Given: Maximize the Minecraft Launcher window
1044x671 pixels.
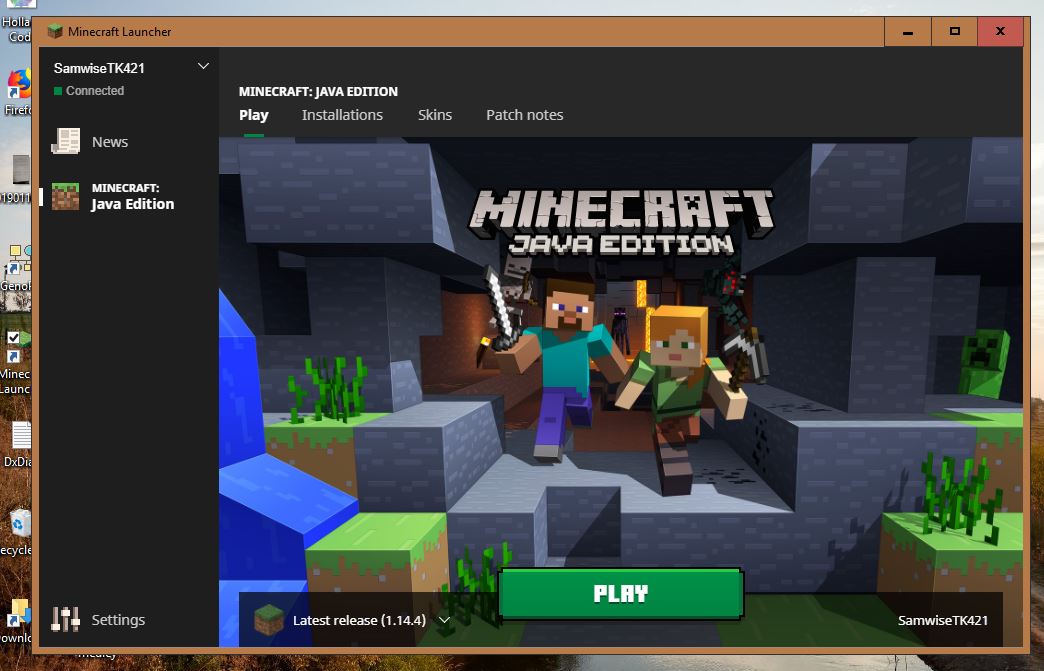Looking at the screenshot, I should [x=954, y=31].
